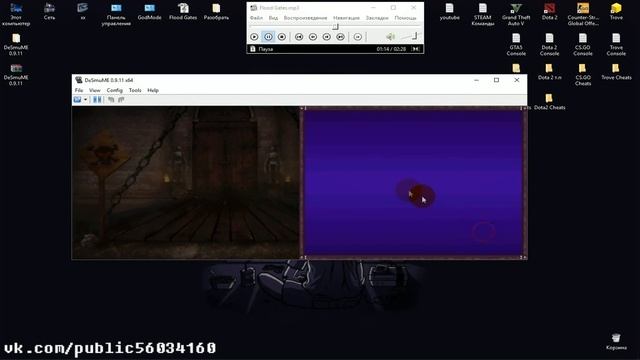Click the media player volume slider
Viewport: 640px width, 360px height.
coord(410,37)
